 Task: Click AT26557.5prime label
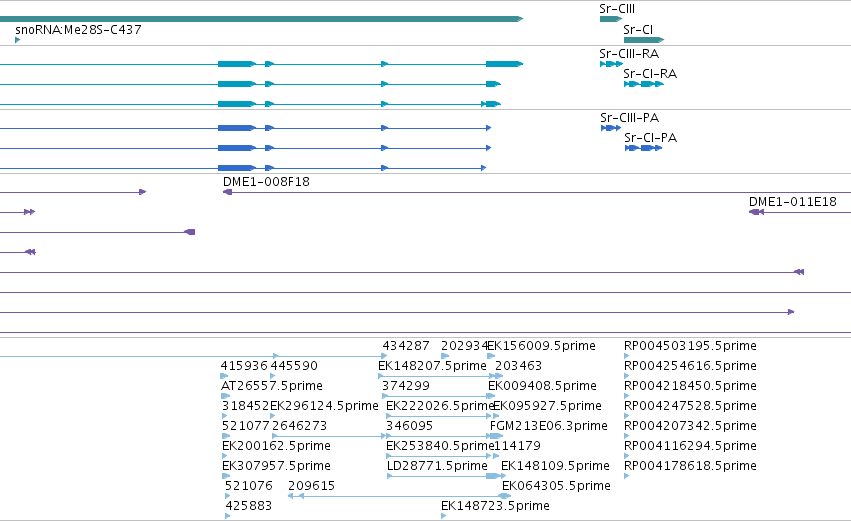(272, 386)
